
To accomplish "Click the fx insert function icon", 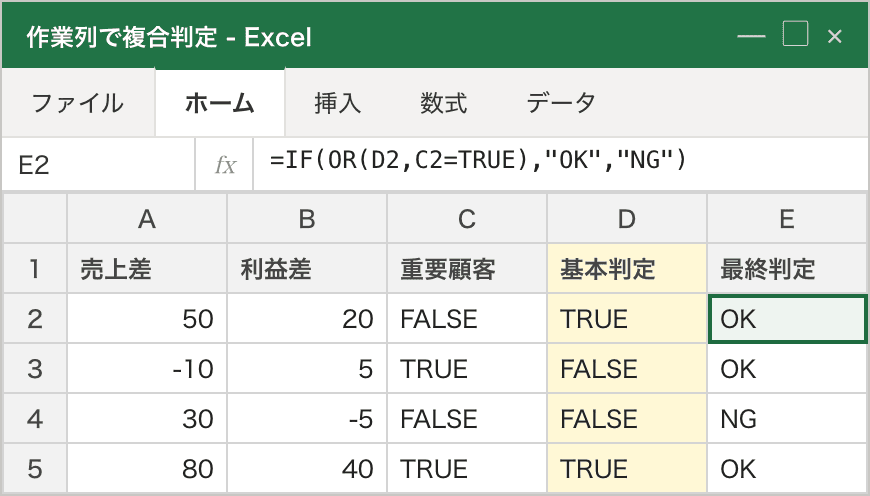I will tap(225, 165).
